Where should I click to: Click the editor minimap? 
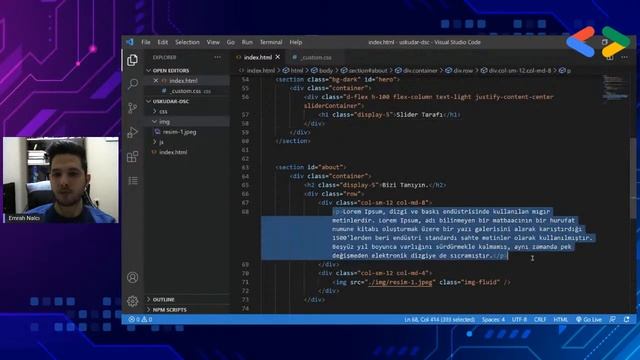(615, 87)
